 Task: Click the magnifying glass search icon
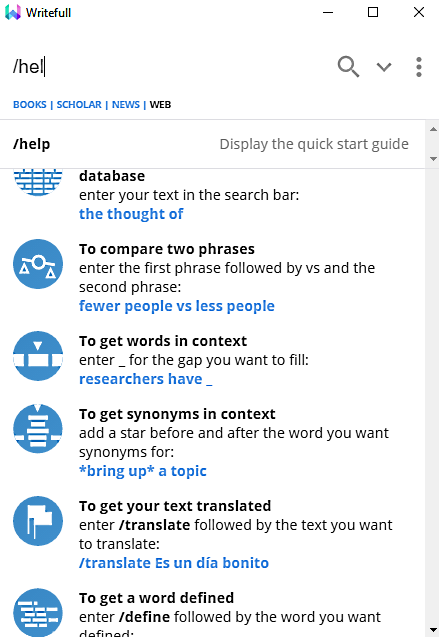pos(348,67)
